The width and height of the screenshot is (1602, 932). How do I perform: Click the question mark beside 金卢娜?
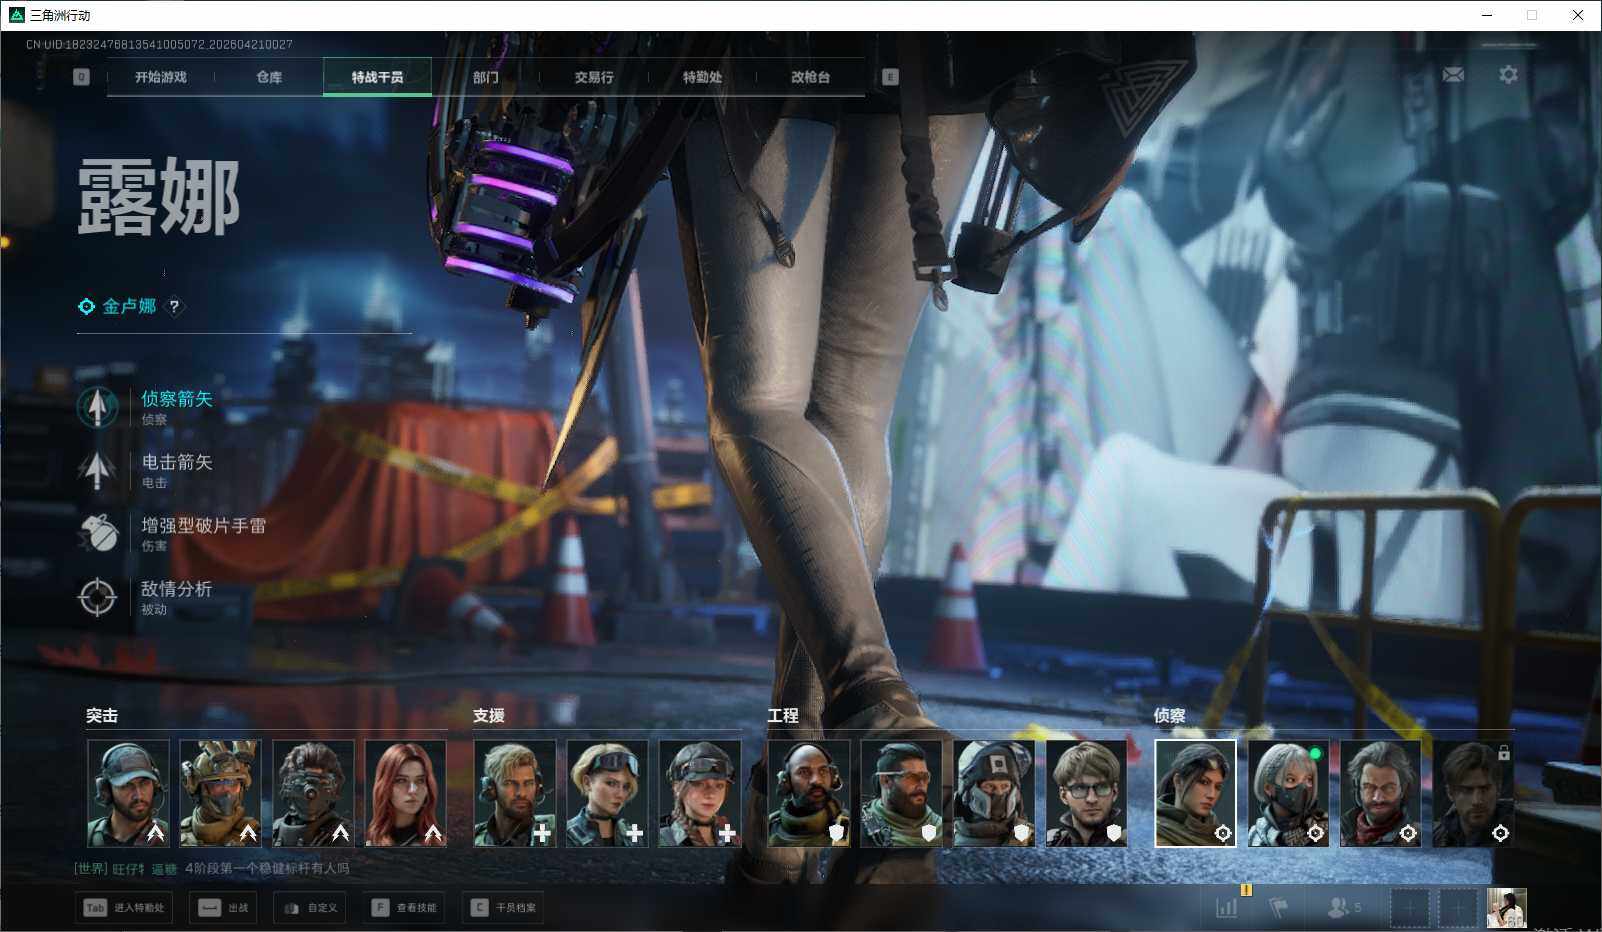174,307
